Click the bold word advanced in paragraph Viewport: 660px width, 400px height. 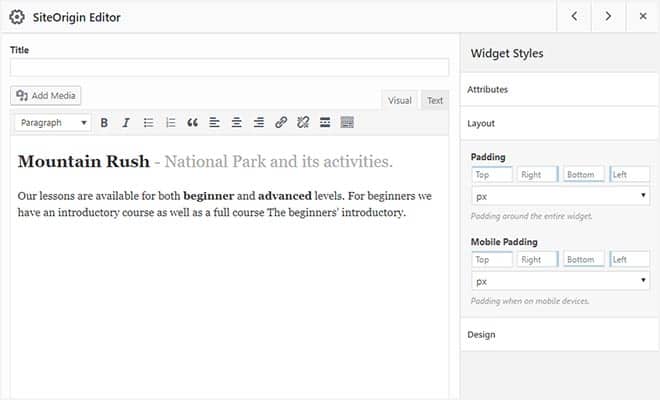[x=285, y=196]
